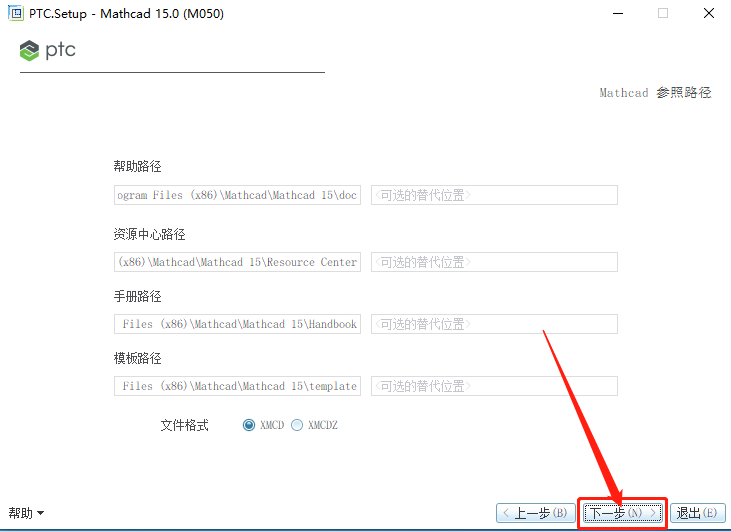The height and width of the screenshot is (531, 731).
Task: Click the 模板路径 template path field
Action: pos(237,386)
